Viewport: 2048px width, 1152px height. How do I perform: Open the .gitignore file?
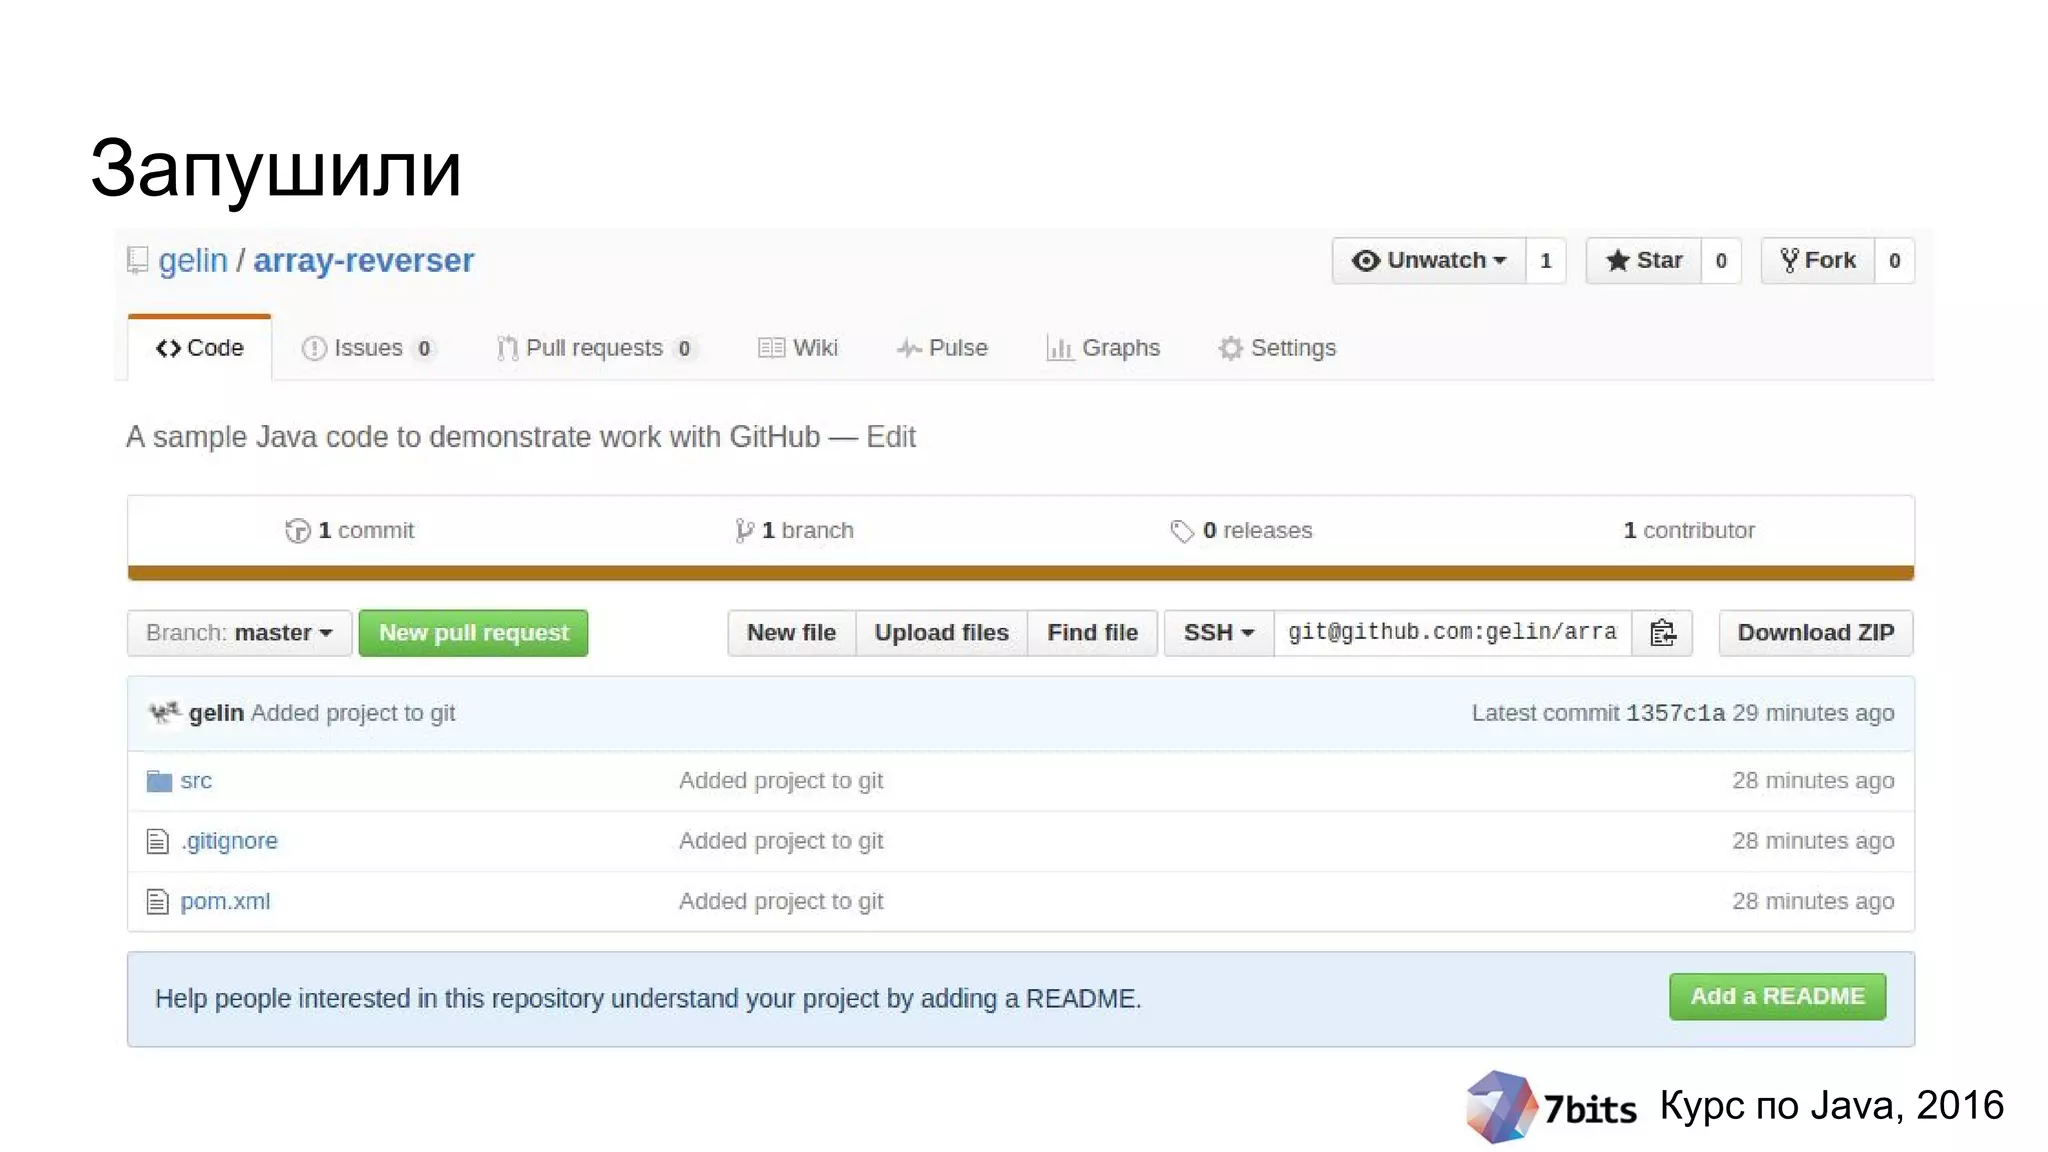pos(229,841)
